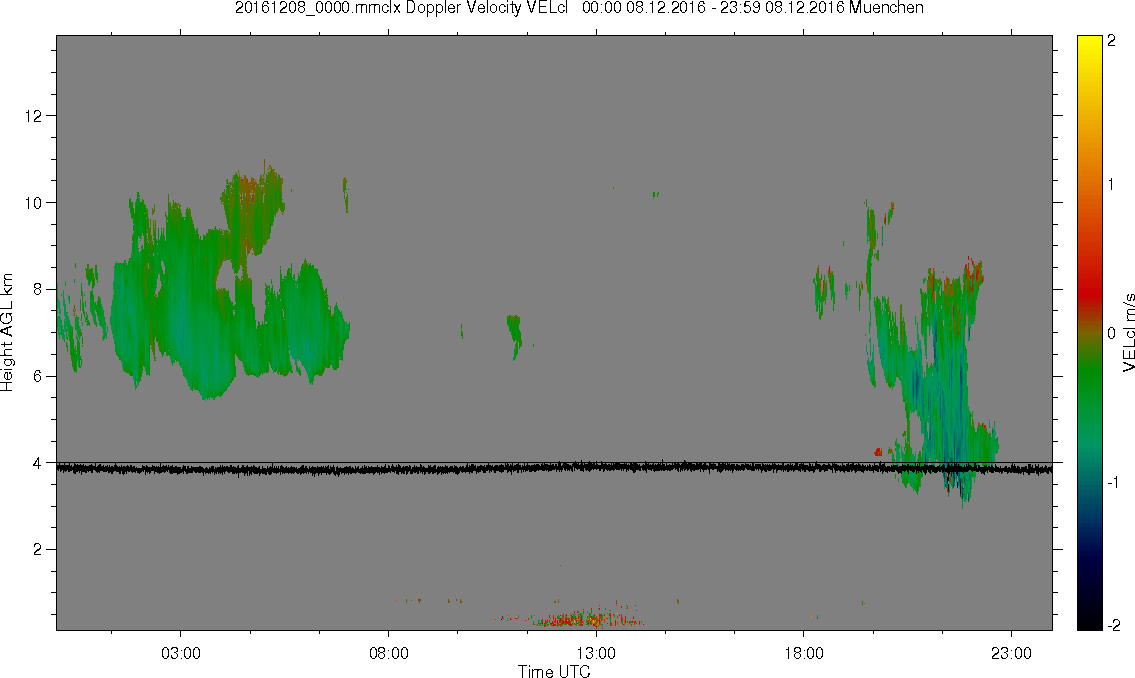The height and width of the screenshot is (678, 1135).
Task: Click the VELcl m/s colorbar title
Action: (1128, 333)
